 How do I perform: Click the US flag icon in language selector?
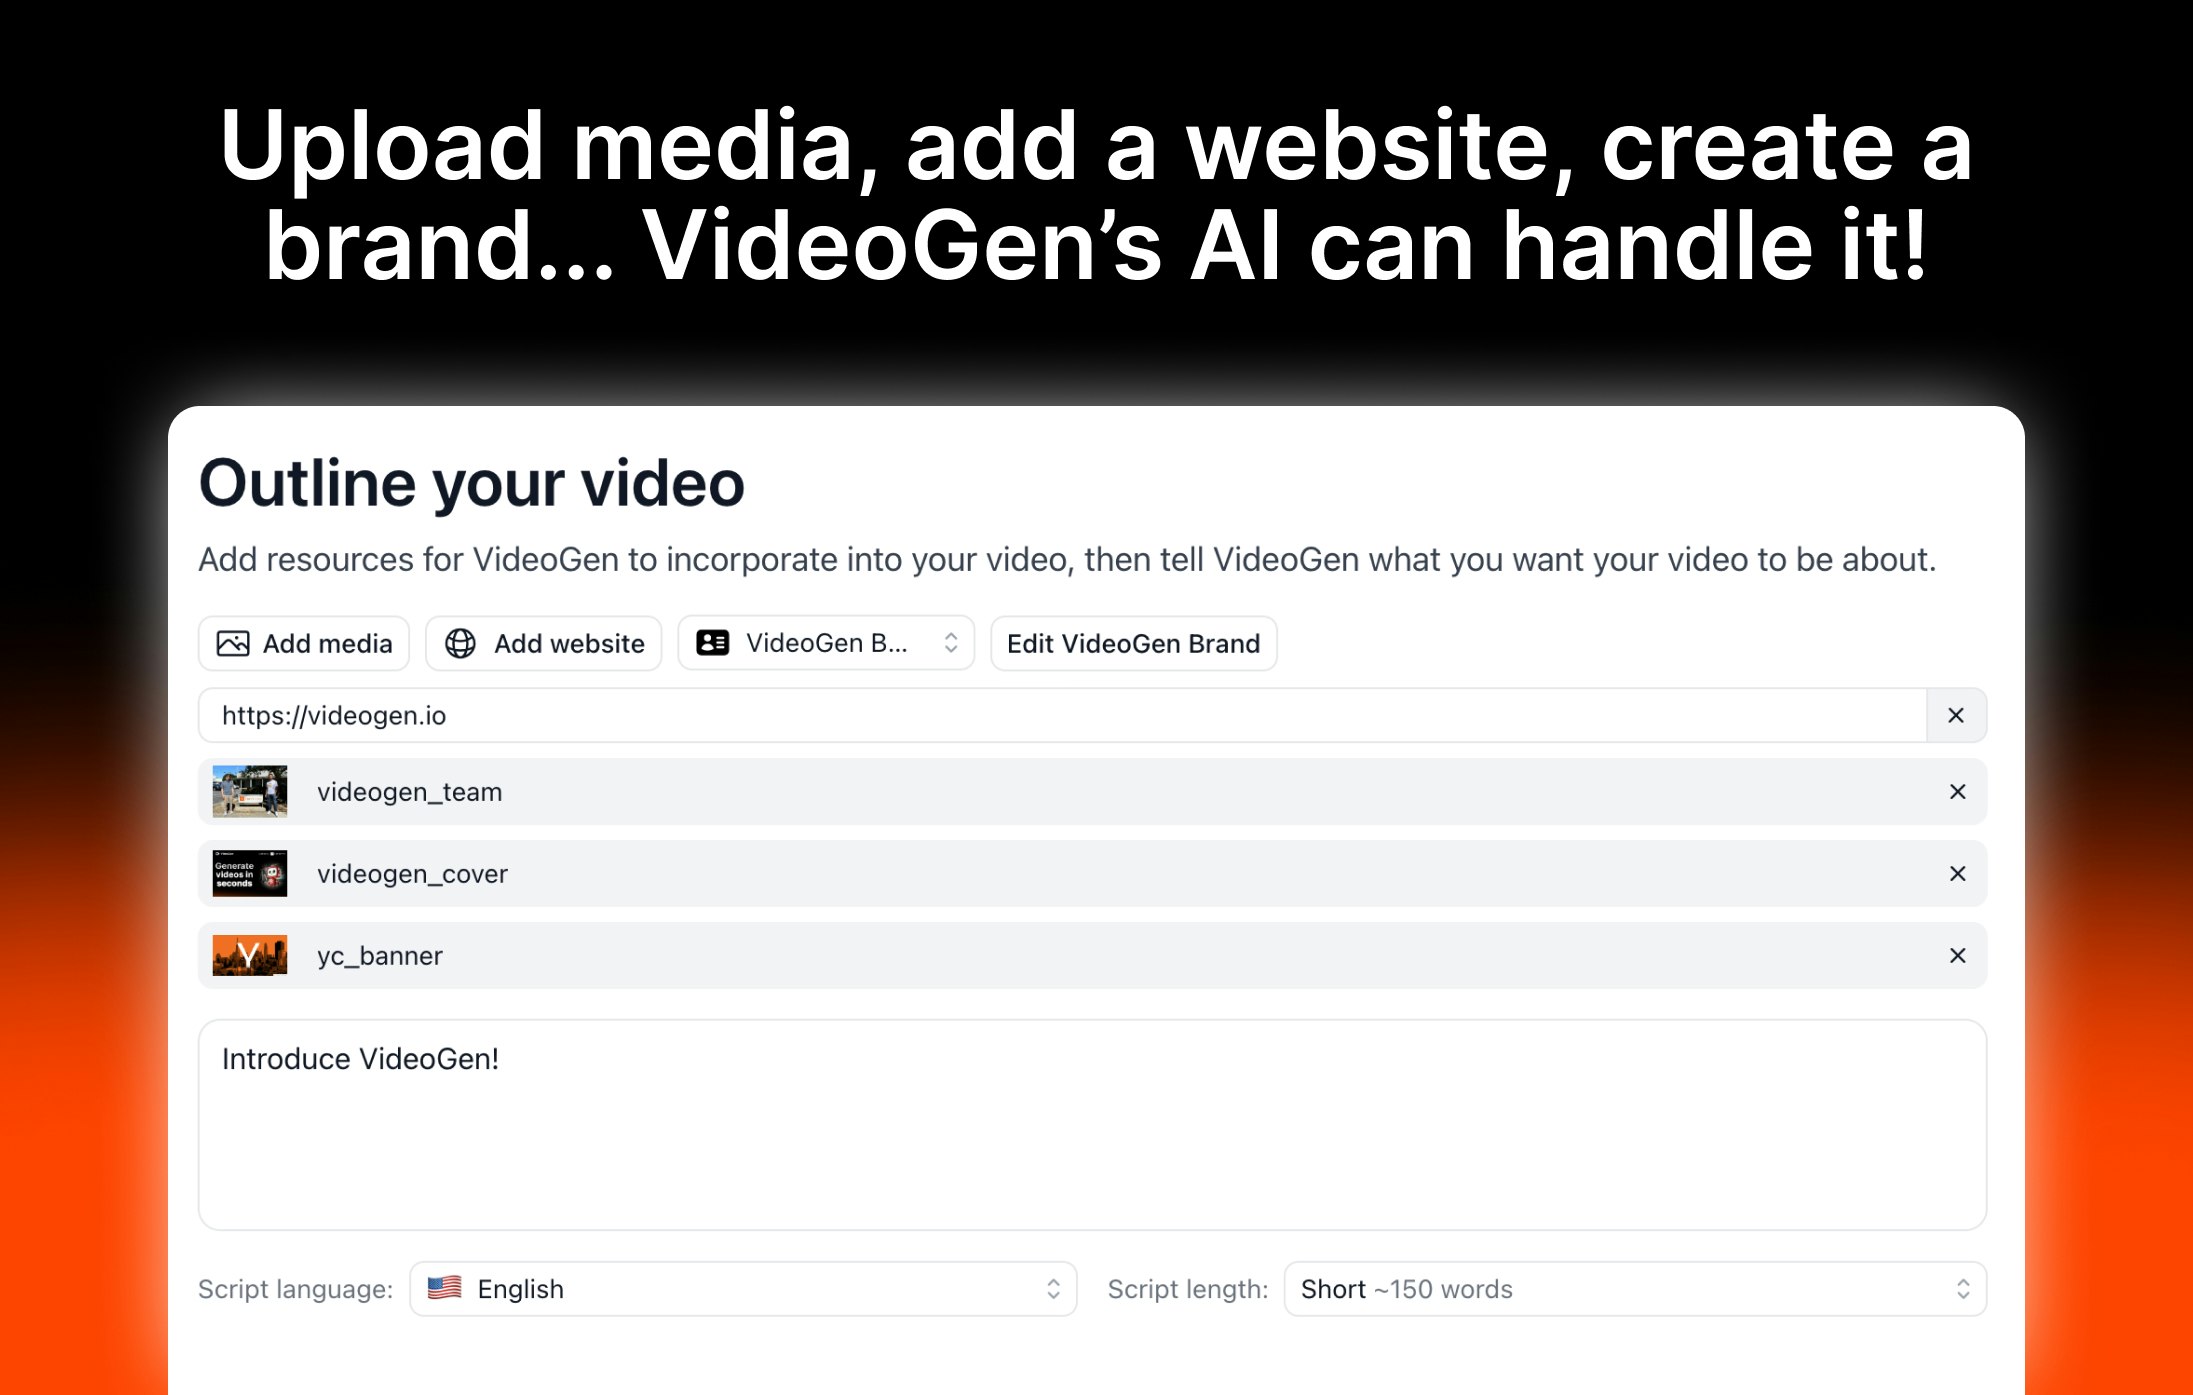pos(444,1288)
